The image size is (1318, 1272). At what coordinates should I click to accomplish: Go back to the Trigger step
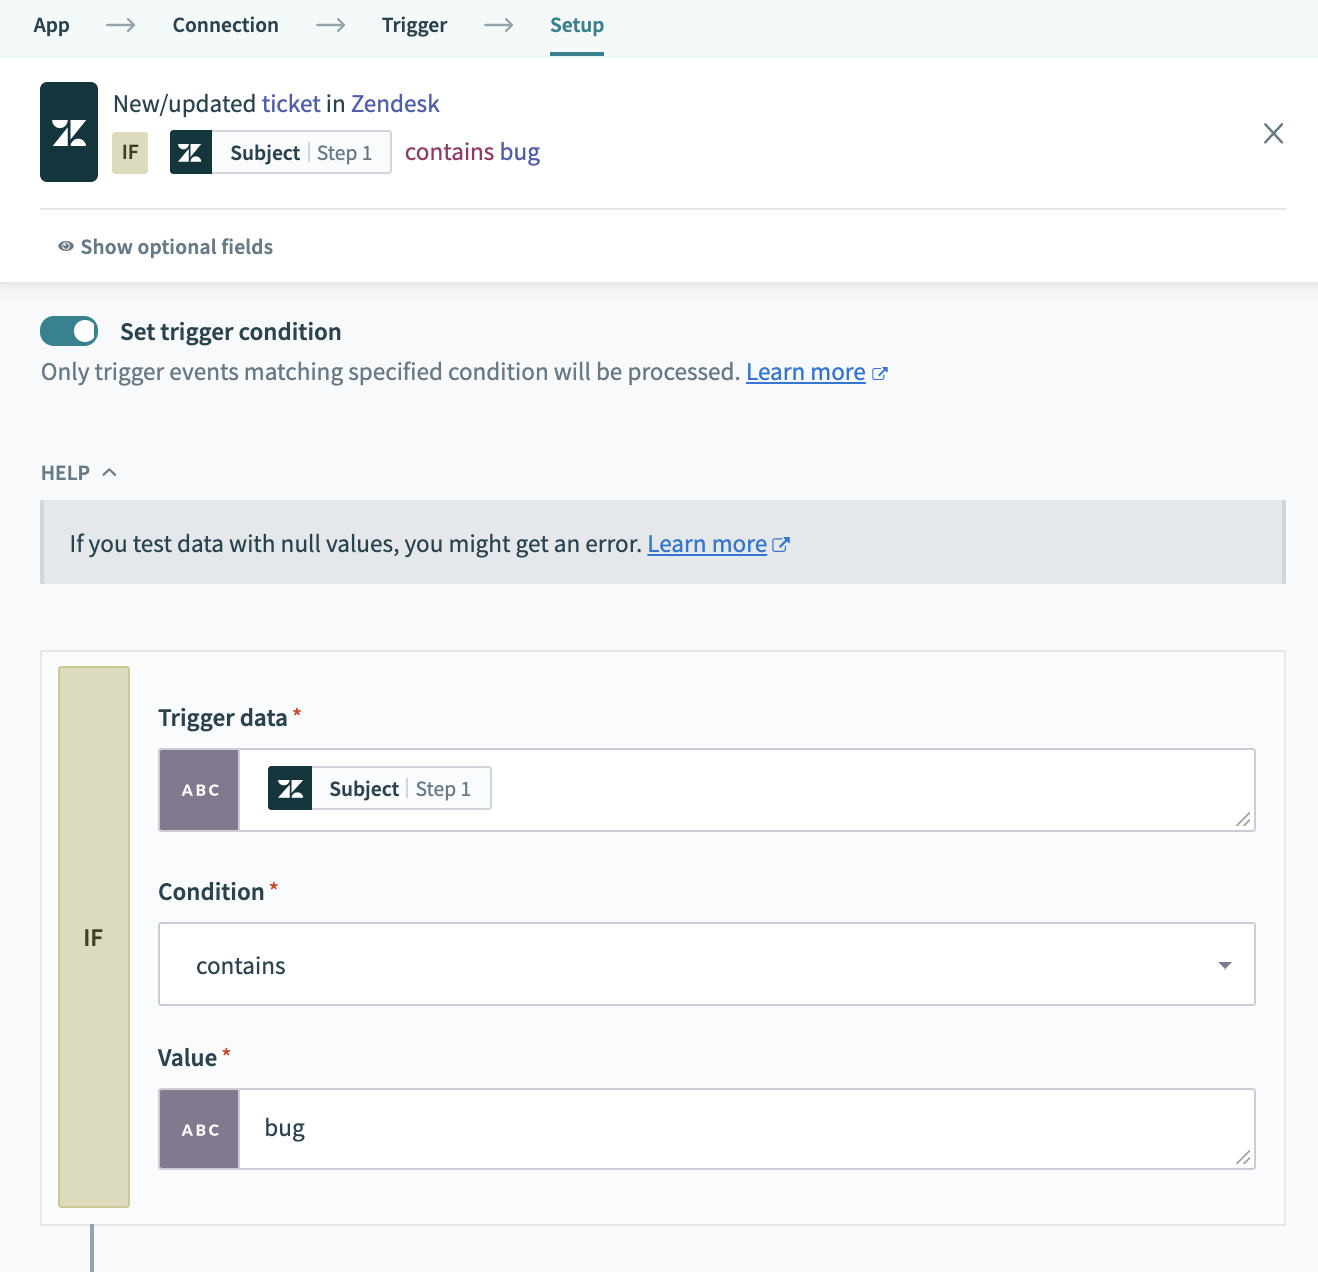coord(414,24)
